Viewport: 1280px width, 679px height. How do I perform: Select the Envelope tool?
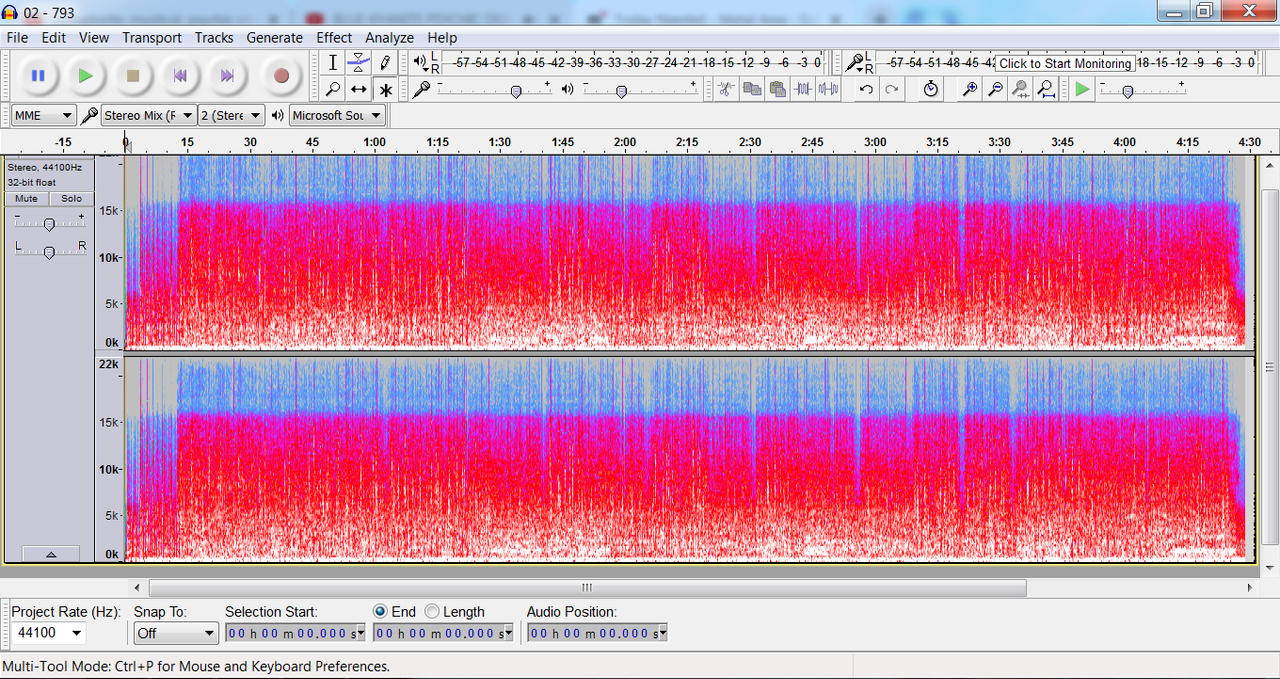pos(359,63)
